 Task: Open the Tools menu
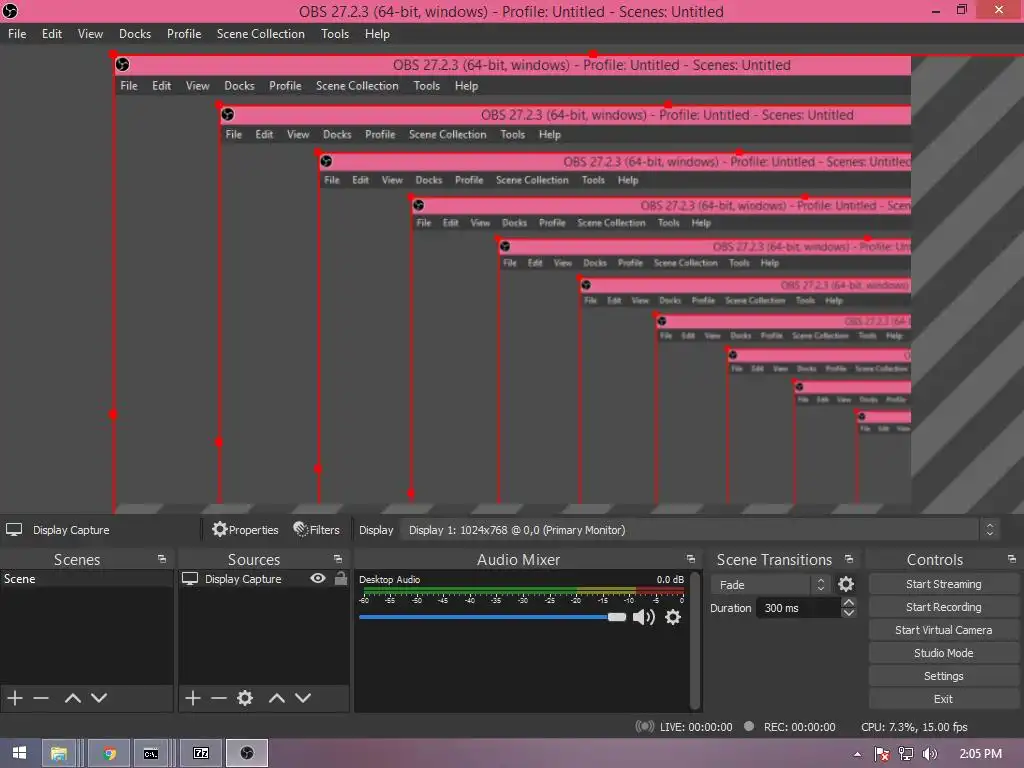click(x=334, y=34)
